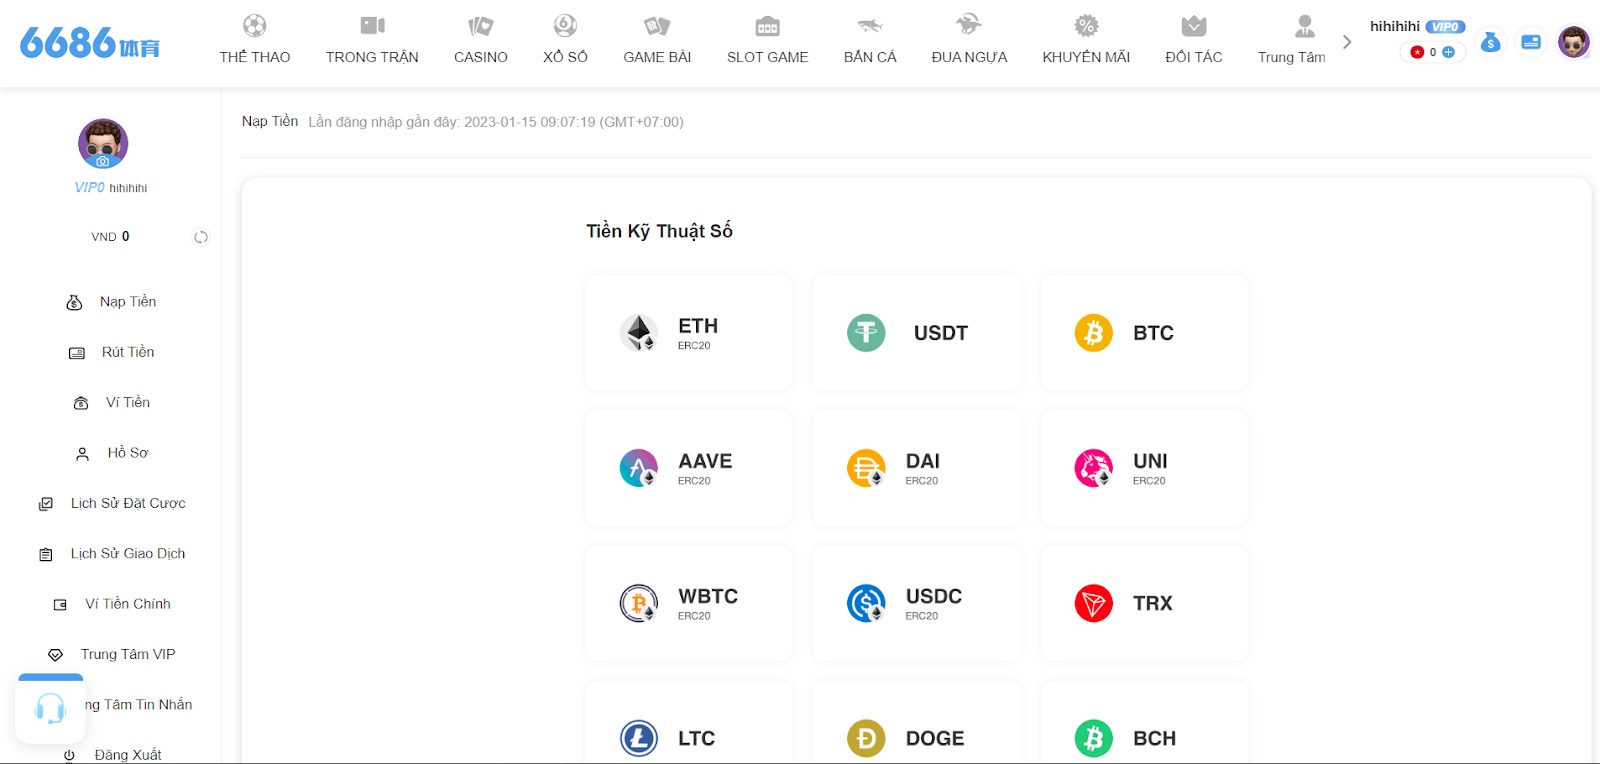Open Lịch Sử Đặt Cược history
Image resolution: width=1600 pixels, height=764 pixels.
[111, 503]
